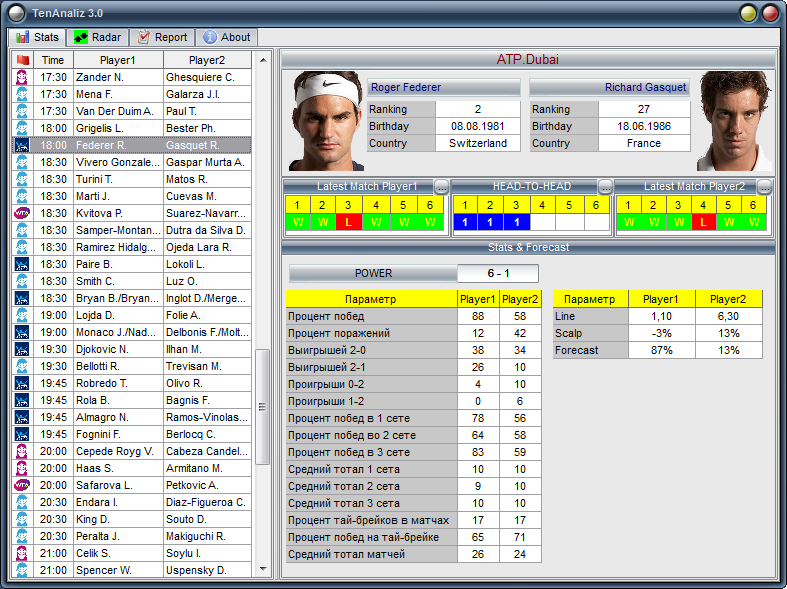
Task: Click the Line value 1,10 for Player1
Action: tap(662, 317)
